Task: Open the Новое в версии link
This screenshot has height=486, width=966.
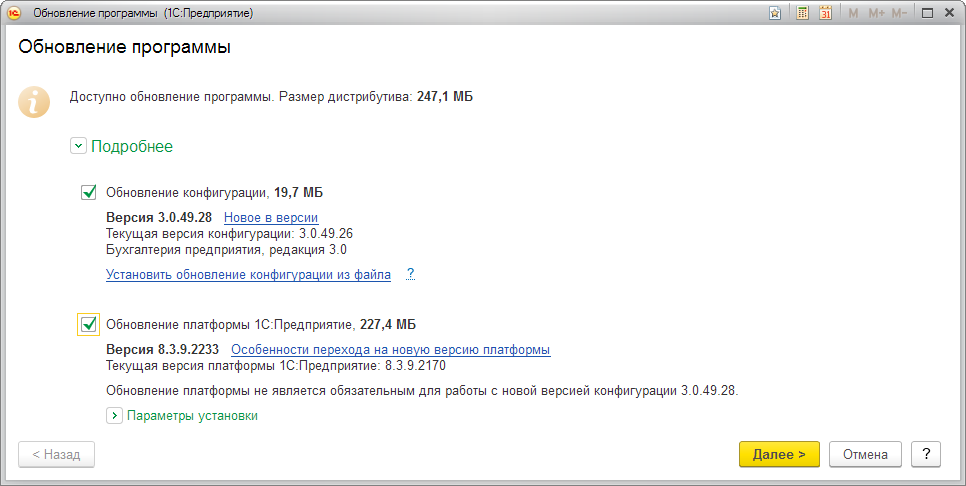Action: tap(270, 217)
